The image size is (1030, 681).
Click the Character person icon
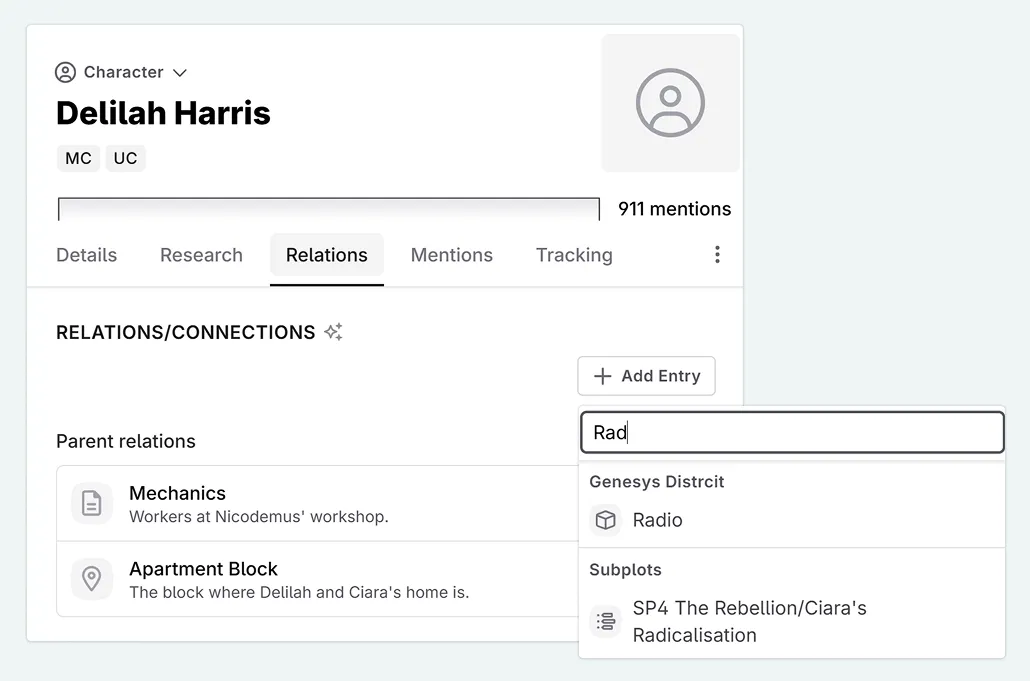[66, 72]
